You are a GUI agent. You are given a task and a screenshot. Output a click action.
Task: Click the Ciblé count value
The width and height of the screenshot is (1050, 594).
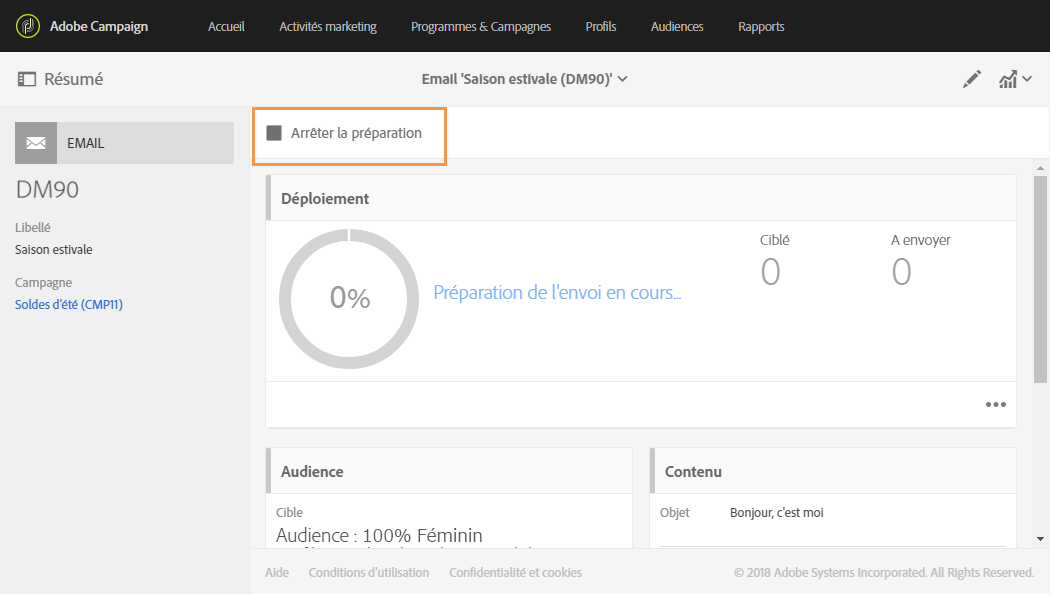click(771, 272)
